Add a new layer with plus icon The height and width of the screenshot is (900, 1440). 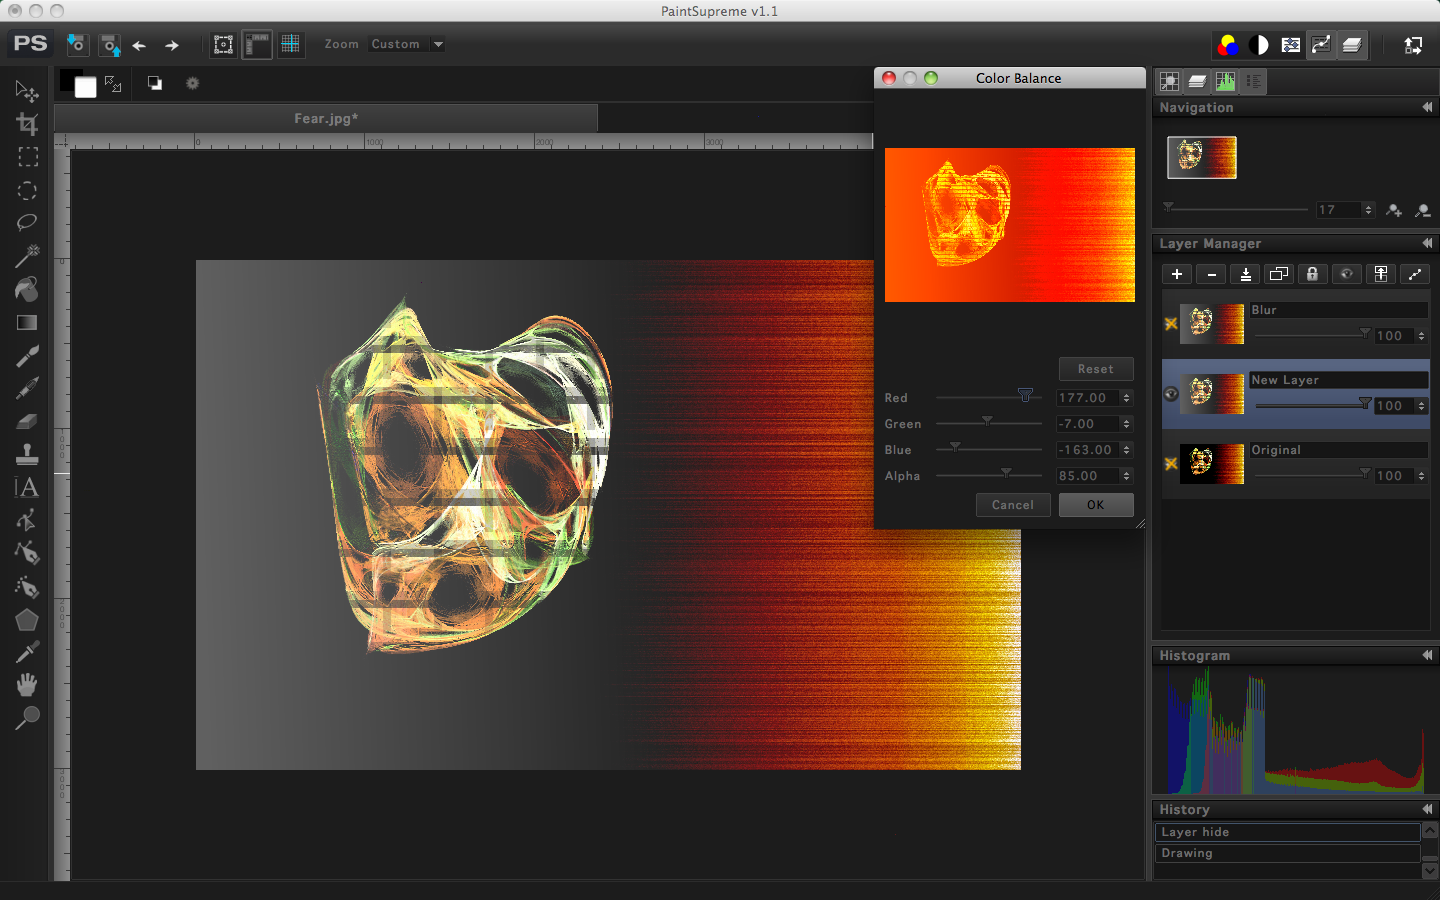1177,274
